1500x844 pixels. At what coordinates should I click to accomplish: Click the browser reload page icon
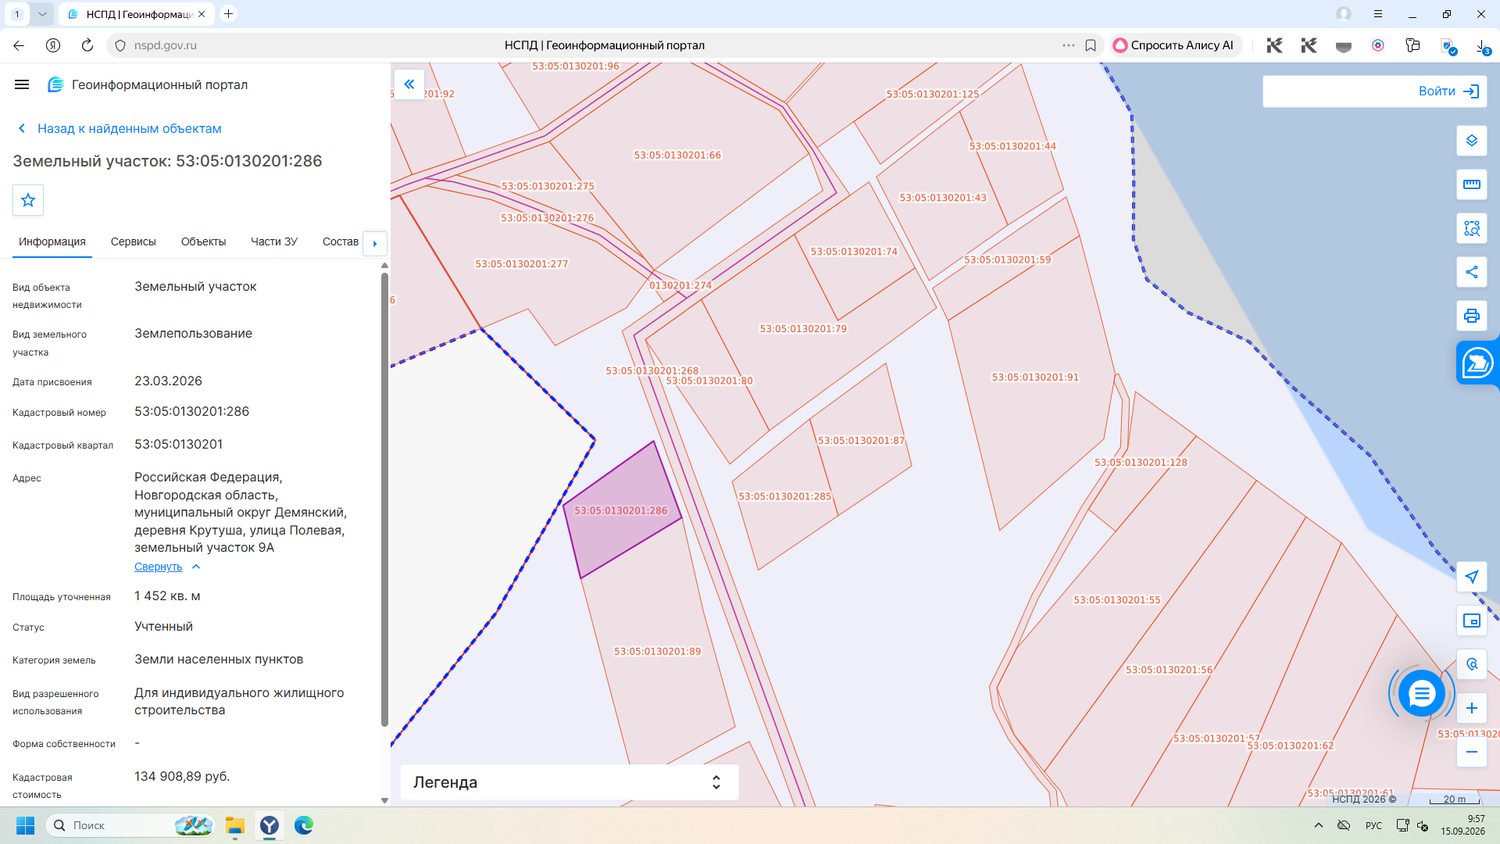point(87,45)
